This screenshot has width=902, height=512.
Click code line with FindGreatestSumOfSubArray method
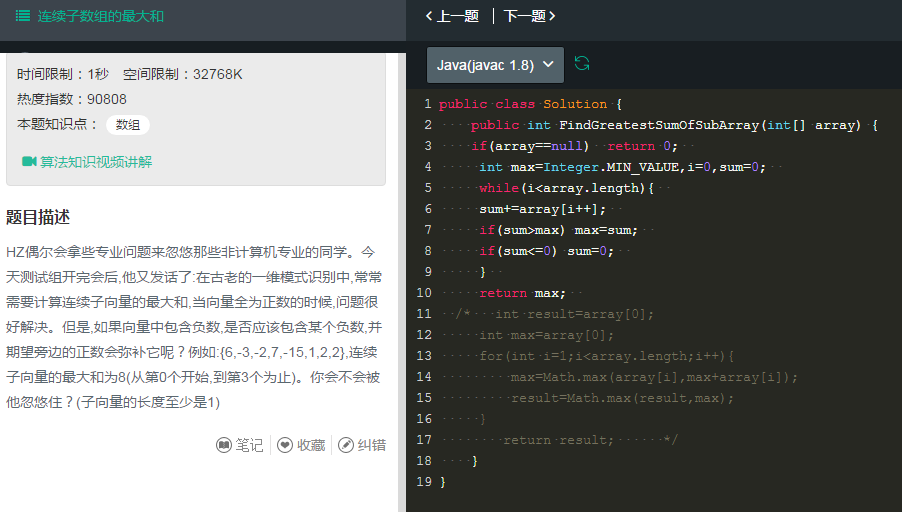[674, 125]
